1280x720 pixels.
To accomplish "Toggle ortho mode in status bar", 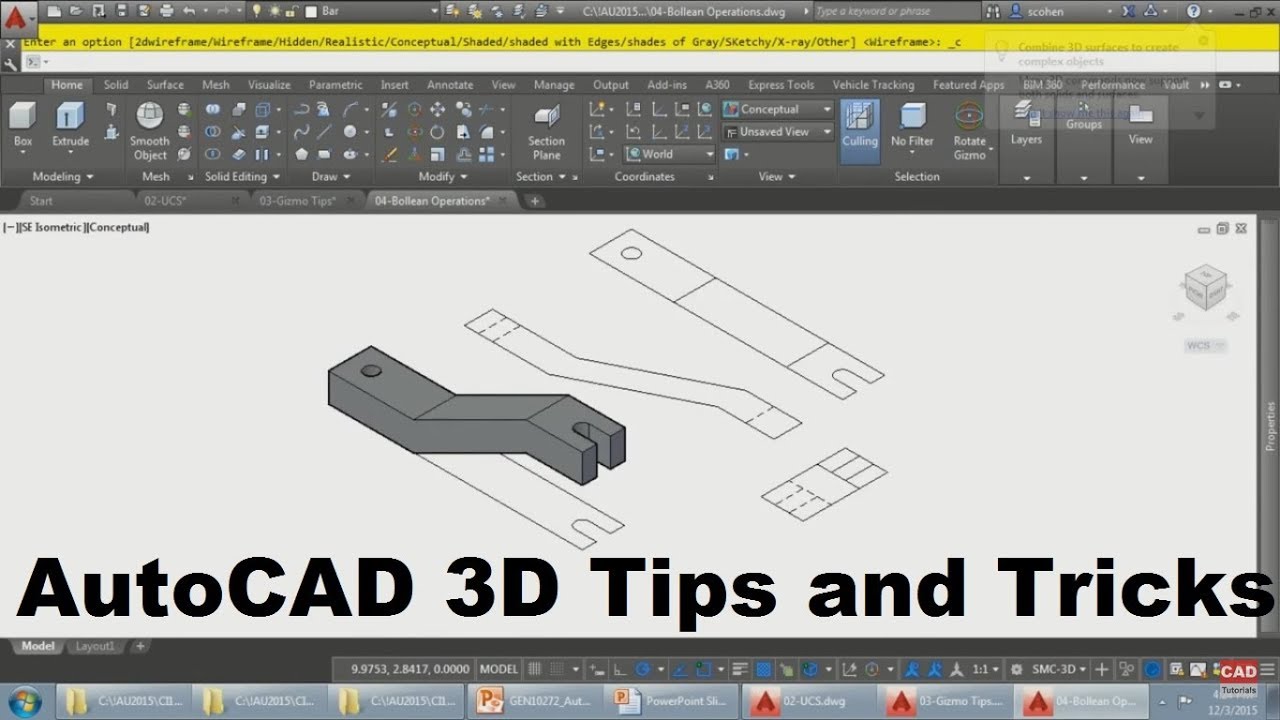I will pos(620,669).
